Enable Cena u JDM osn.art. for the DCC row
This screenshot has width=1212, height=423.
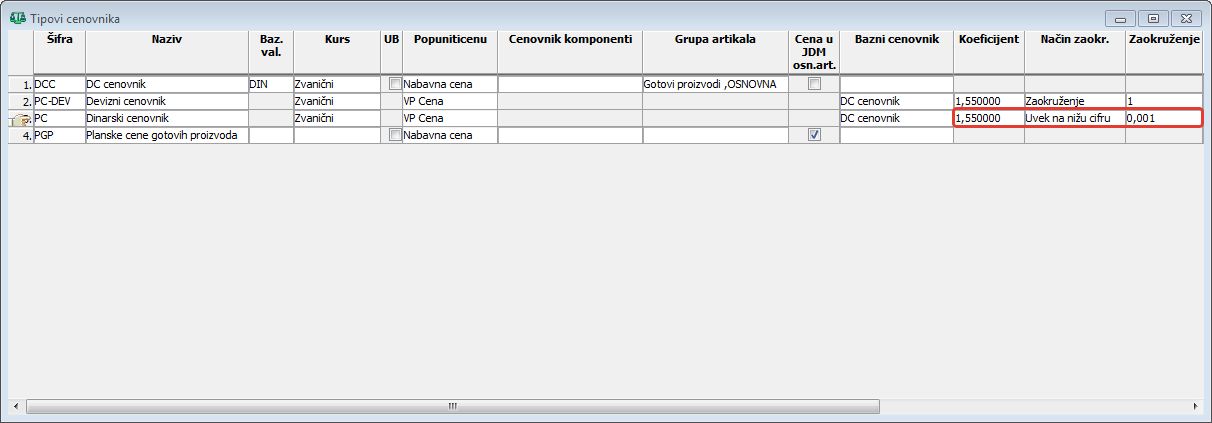point(814,84)
